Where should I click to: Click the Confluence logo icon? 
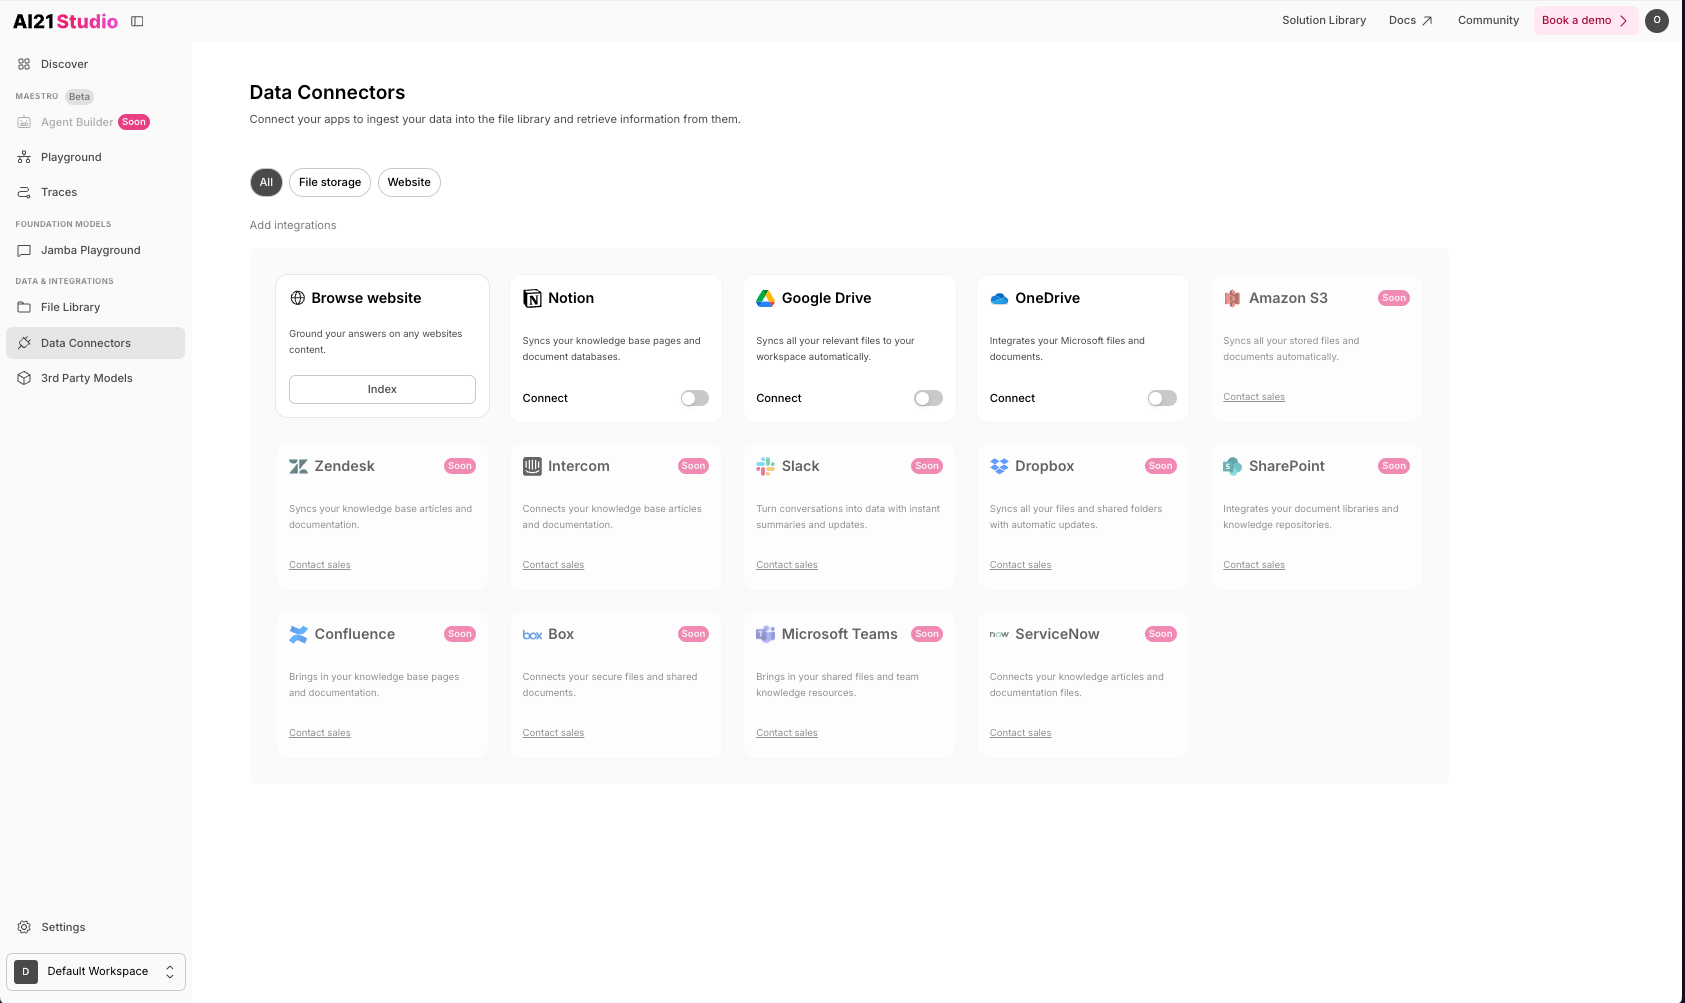[298, 634]
